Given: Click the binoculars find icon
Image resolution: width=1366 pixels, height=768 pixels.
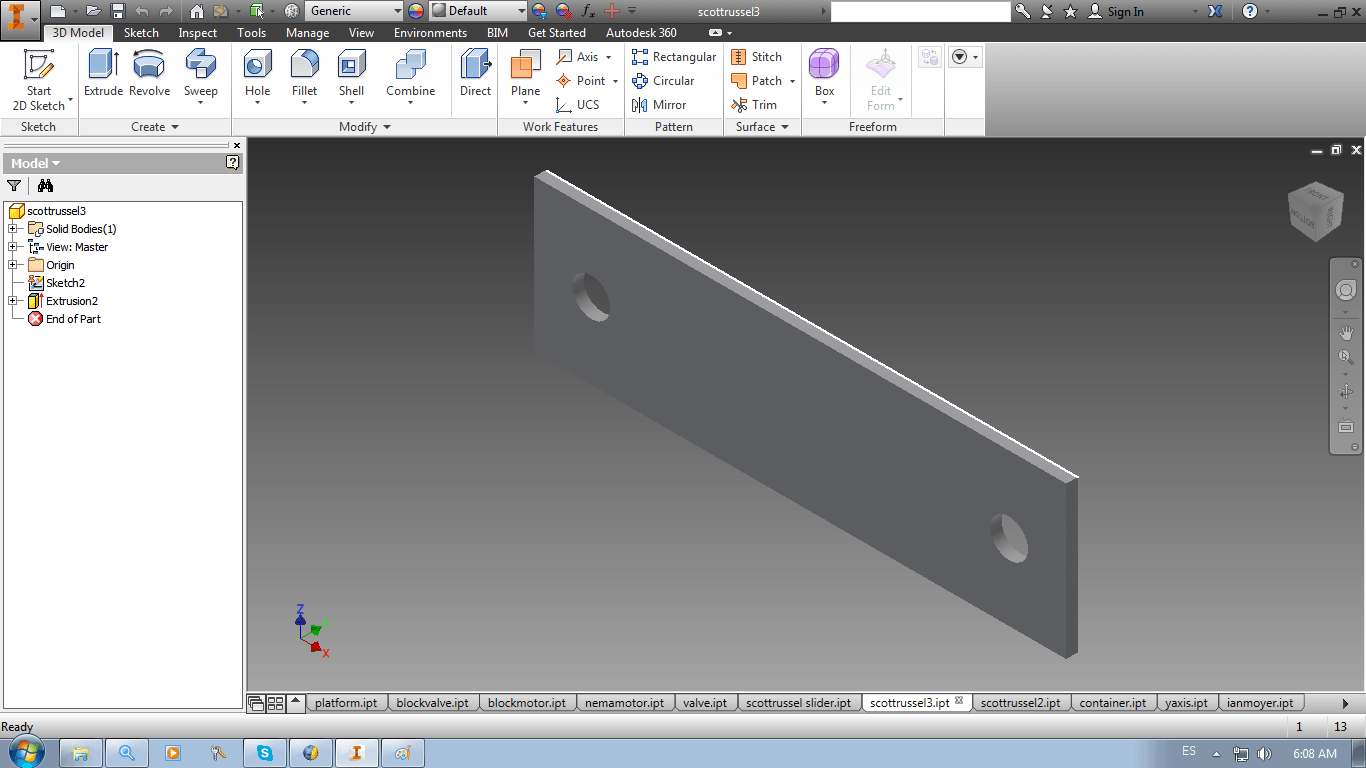Looking at the screenshot, I should (x=45, y=186).
